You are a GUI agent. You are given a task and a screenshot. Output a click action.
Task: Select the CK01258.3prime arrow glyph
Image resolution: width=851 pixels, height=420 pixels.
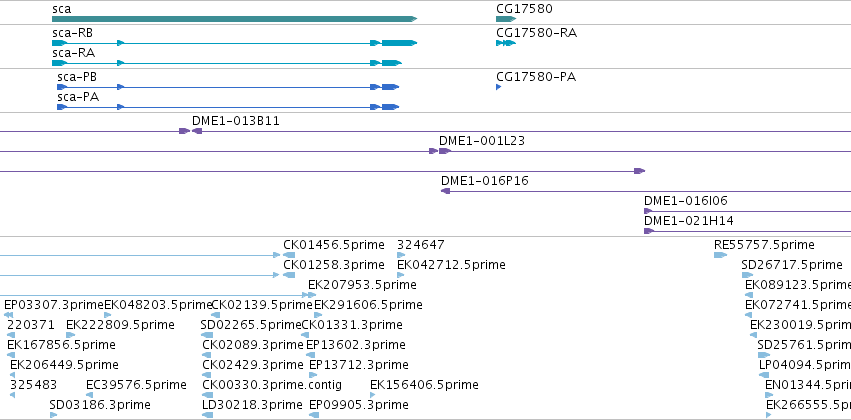pyautogui.click(x=289, y=275)
